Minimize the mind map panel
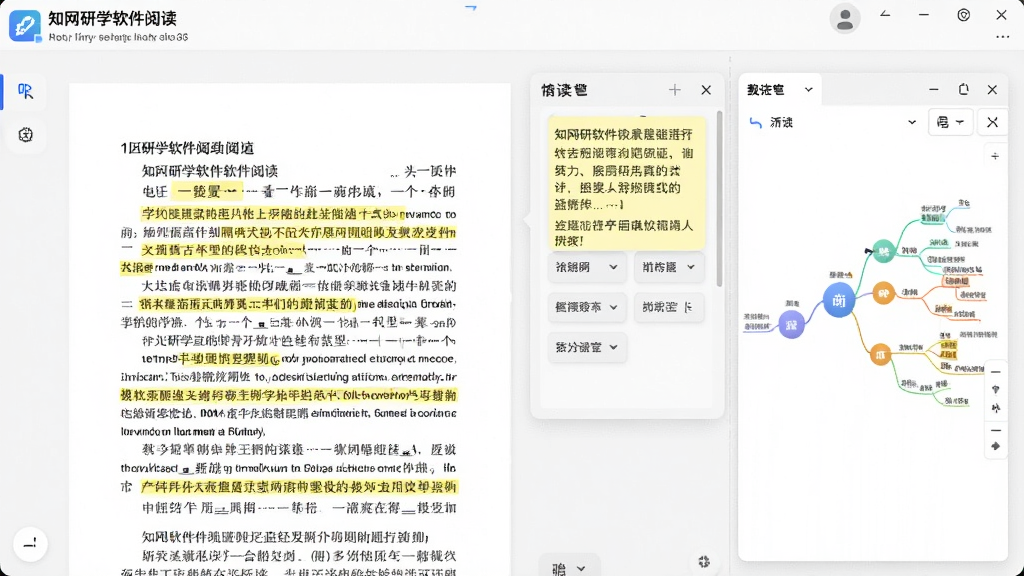Image resolution: width=1024 pixels, height=576 pixels. coord(934,89)
